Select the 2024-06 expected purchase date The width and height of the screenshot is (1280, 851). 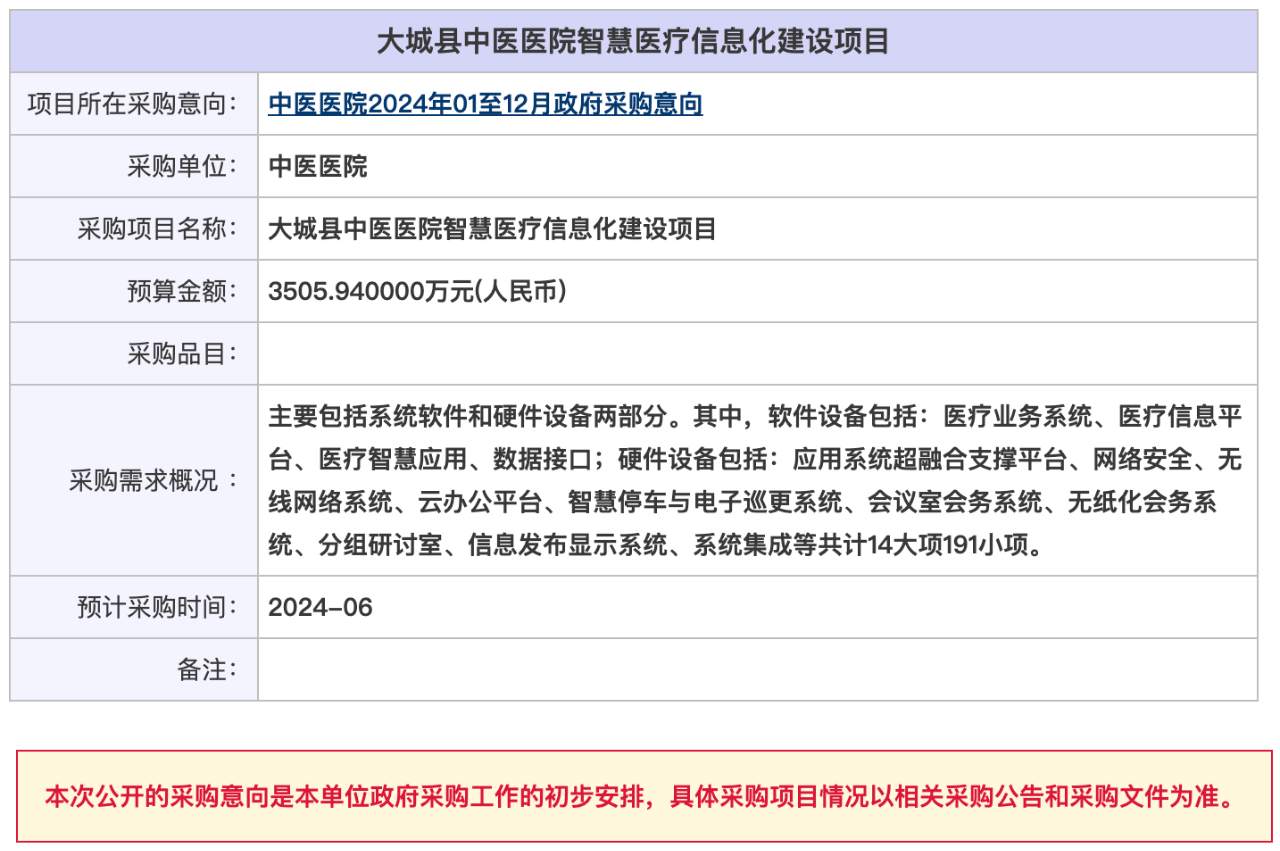(x=320, y=607)
